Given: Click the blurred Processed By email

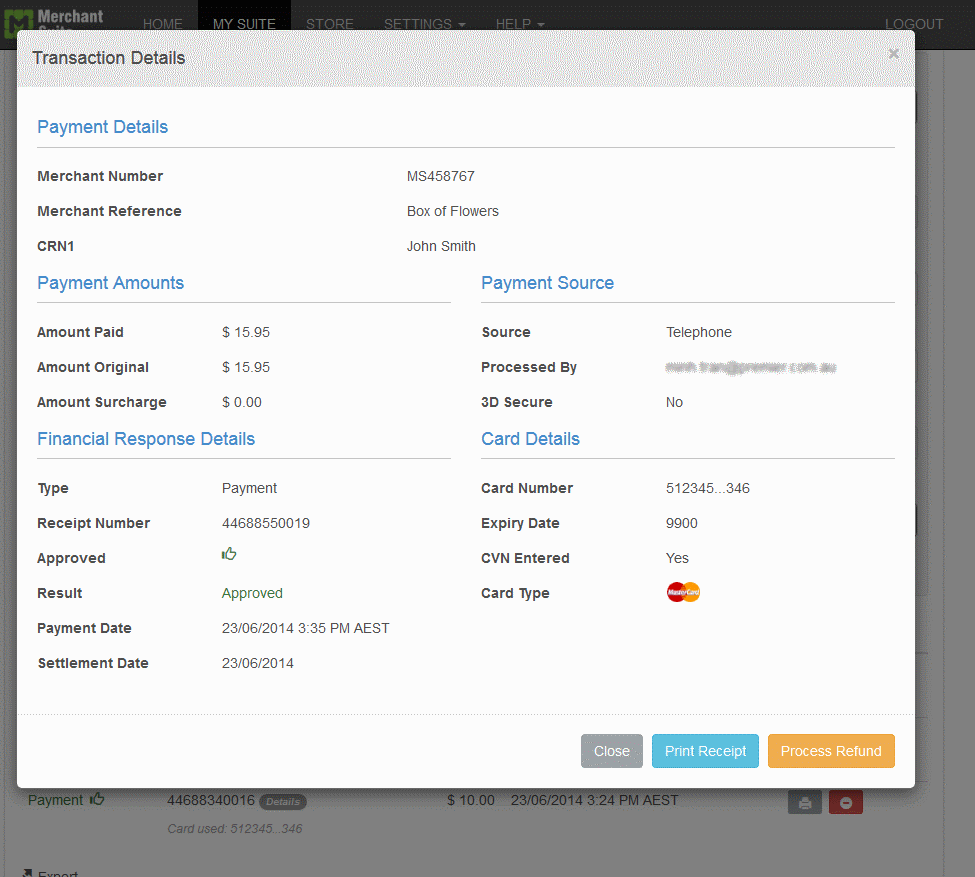Looking at the screenshot, I should click(x=751, y=368).
